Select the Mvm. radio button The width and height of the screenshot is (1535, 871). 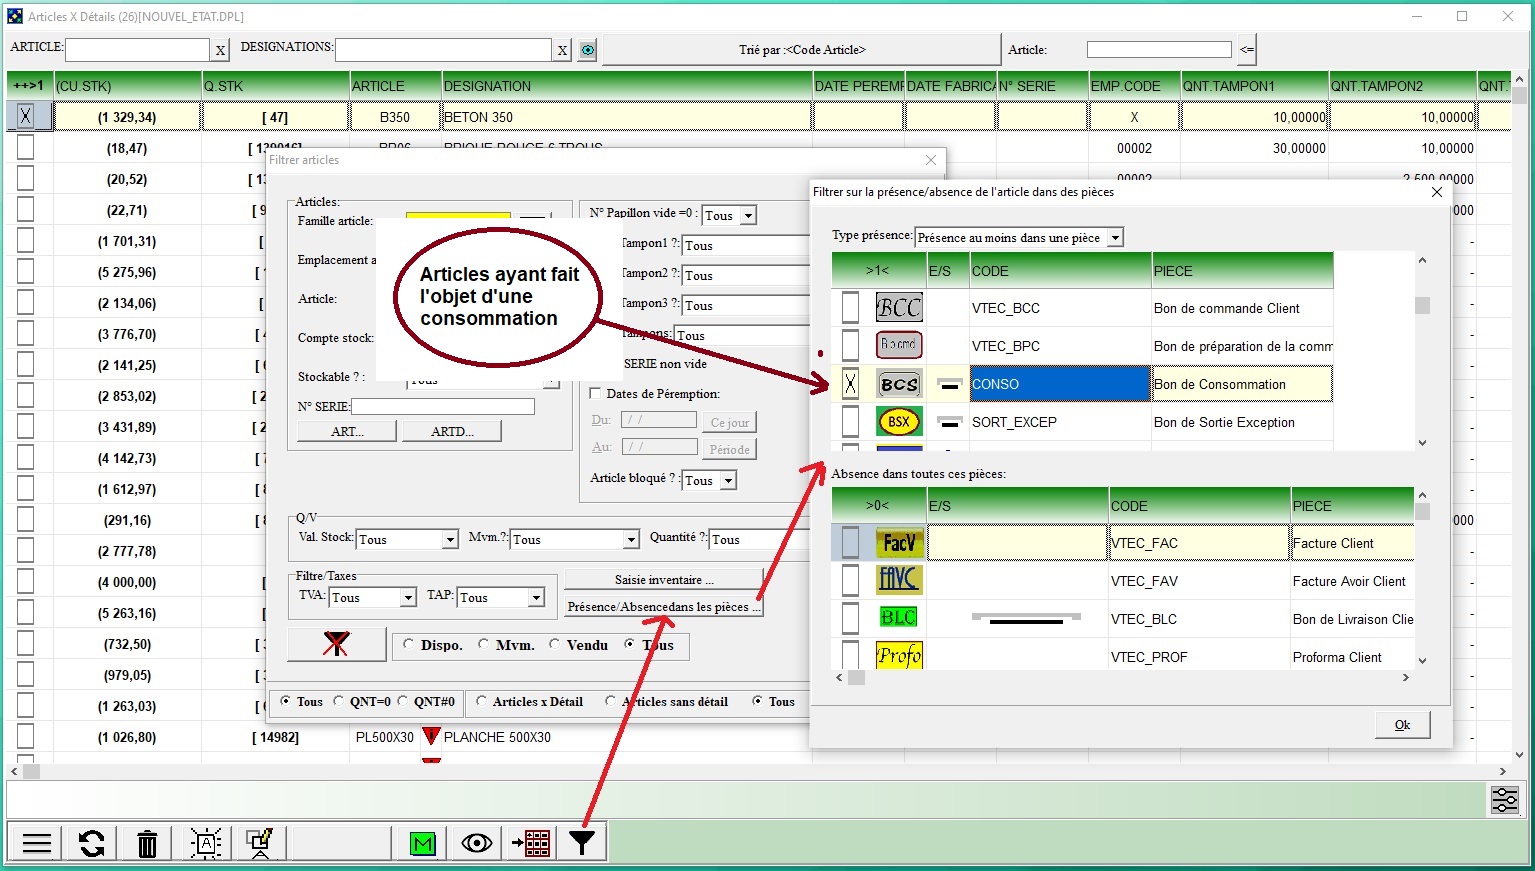coord(484,645)
